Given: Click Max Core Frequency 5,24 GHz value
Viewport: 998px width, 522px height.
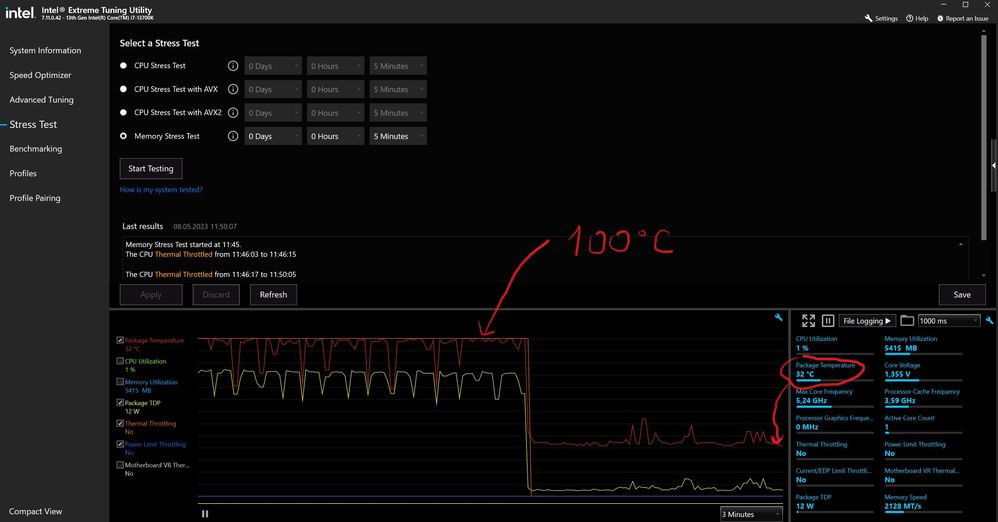Looking at the screenshot, I should [x=812, y=400].
